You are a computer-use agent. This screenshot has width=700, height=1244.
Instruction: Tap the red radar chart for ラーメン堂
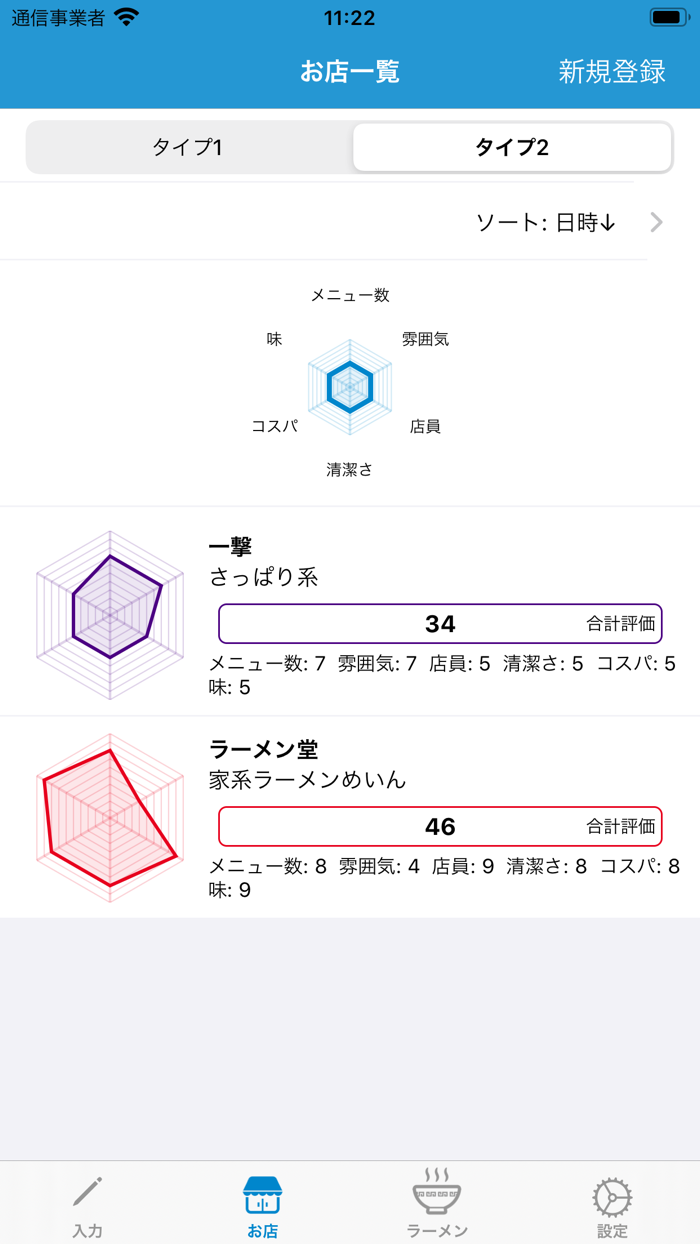tap(110, 817)
